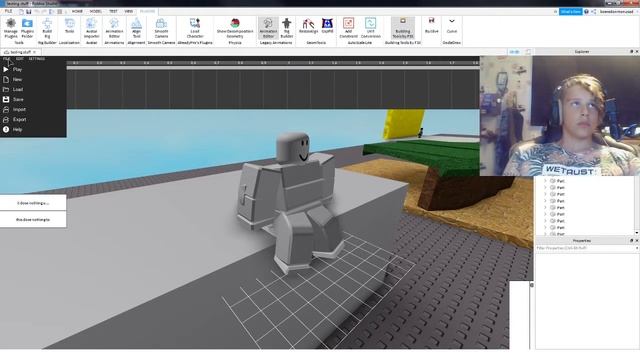The width and height of the screenshot is (640, 360).
Task: Open Animation Editor in Animations group
Action: (114, 28)
